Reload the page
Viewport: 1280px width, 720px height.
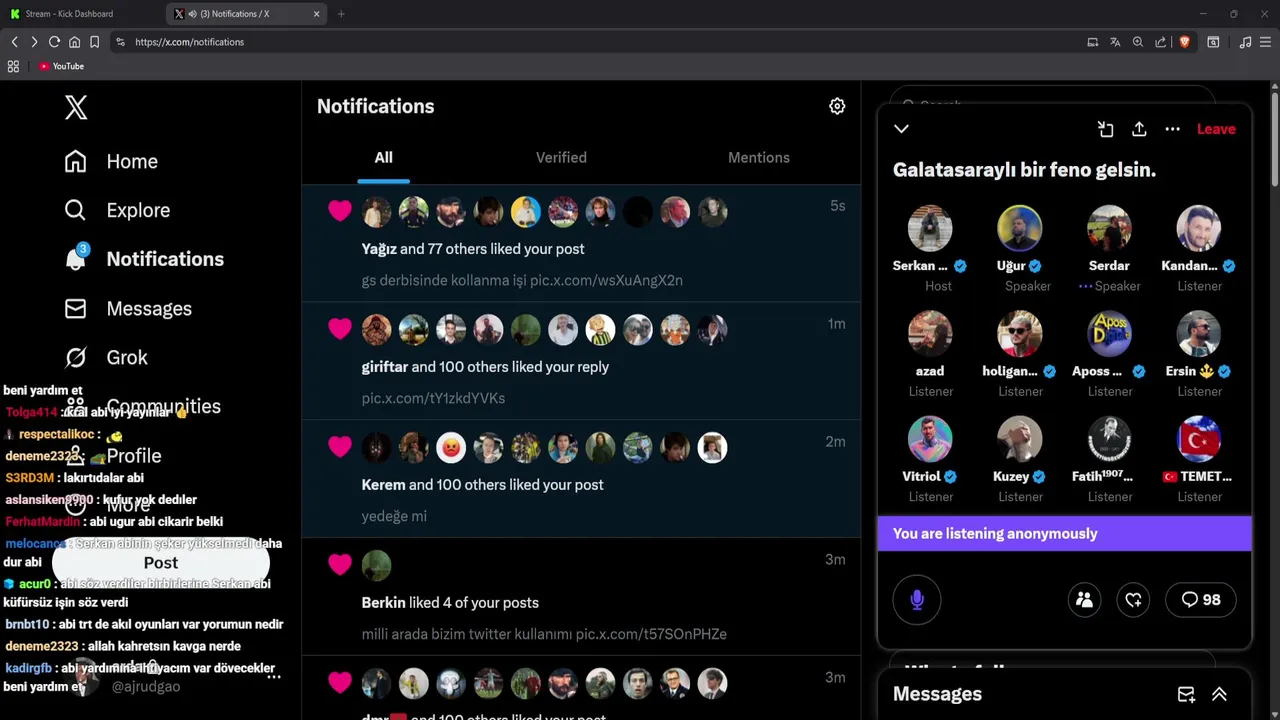54,42
